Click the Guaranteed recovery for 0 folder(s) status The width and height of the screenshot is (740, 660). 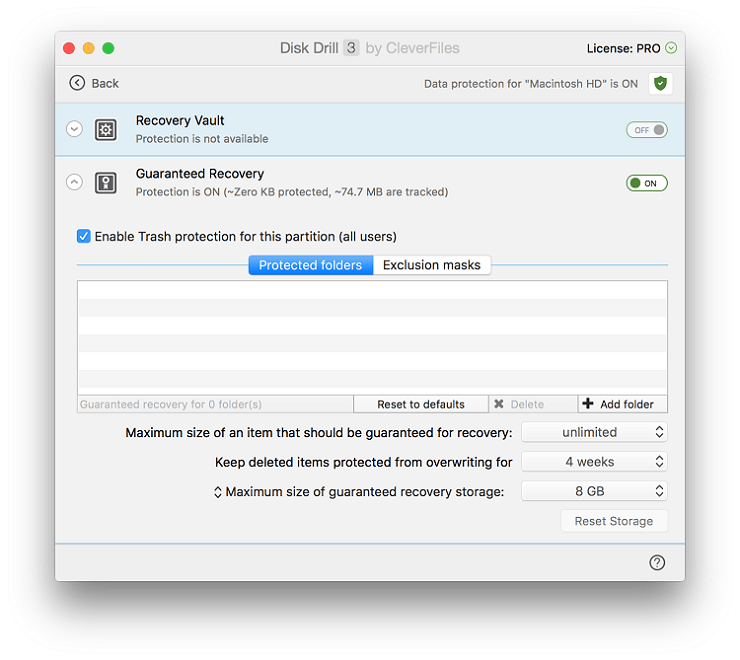tap(171, 404)
